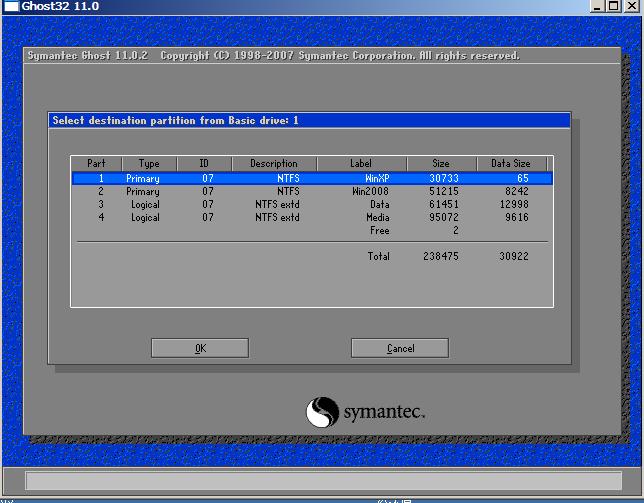
Task: Select partition 1 labeled WinXP
Action: (312, 178)
